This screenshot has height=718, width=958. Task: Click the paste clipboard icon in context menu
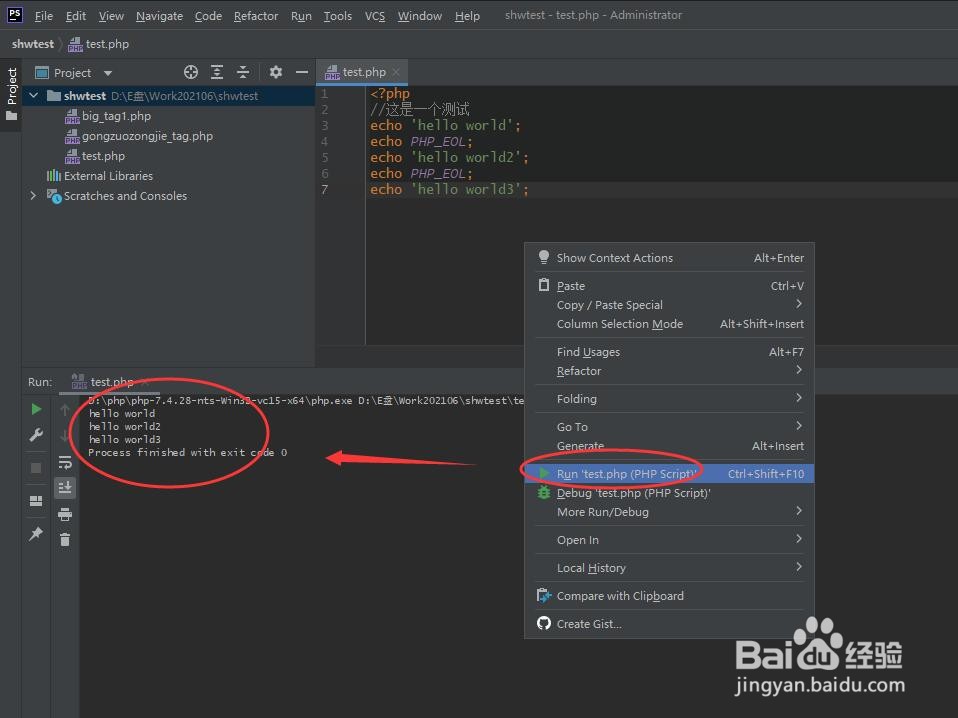pos(544,285)
